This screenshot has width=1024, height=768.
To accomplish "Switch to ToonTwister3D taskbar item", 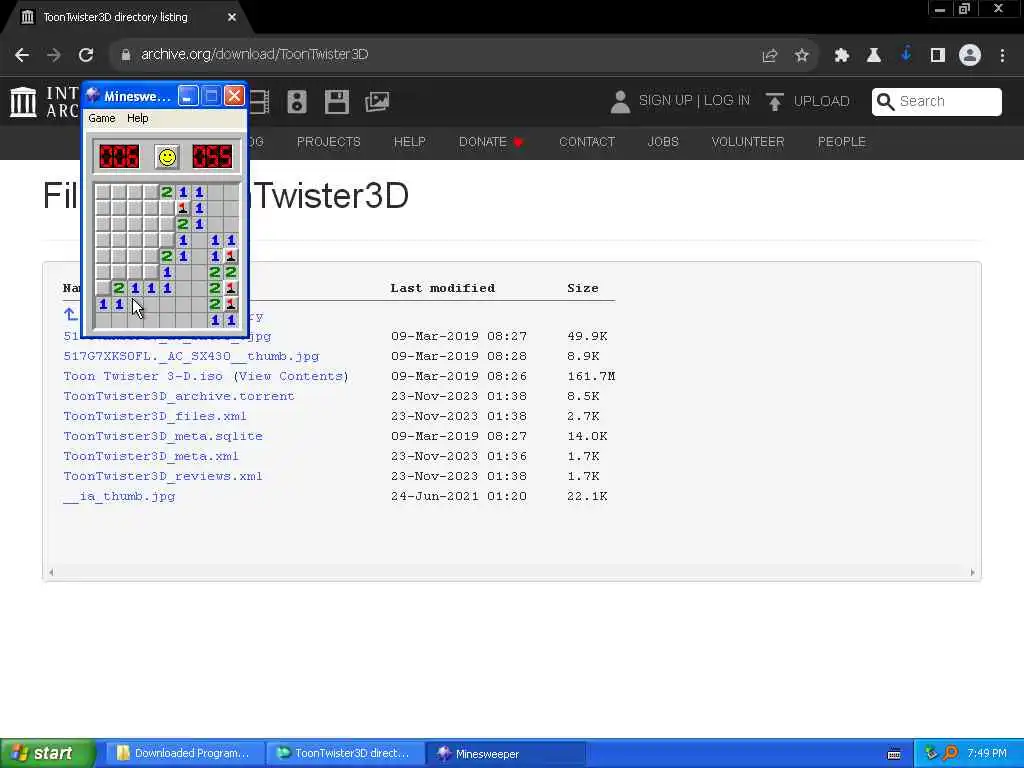I will click(344, 754).
